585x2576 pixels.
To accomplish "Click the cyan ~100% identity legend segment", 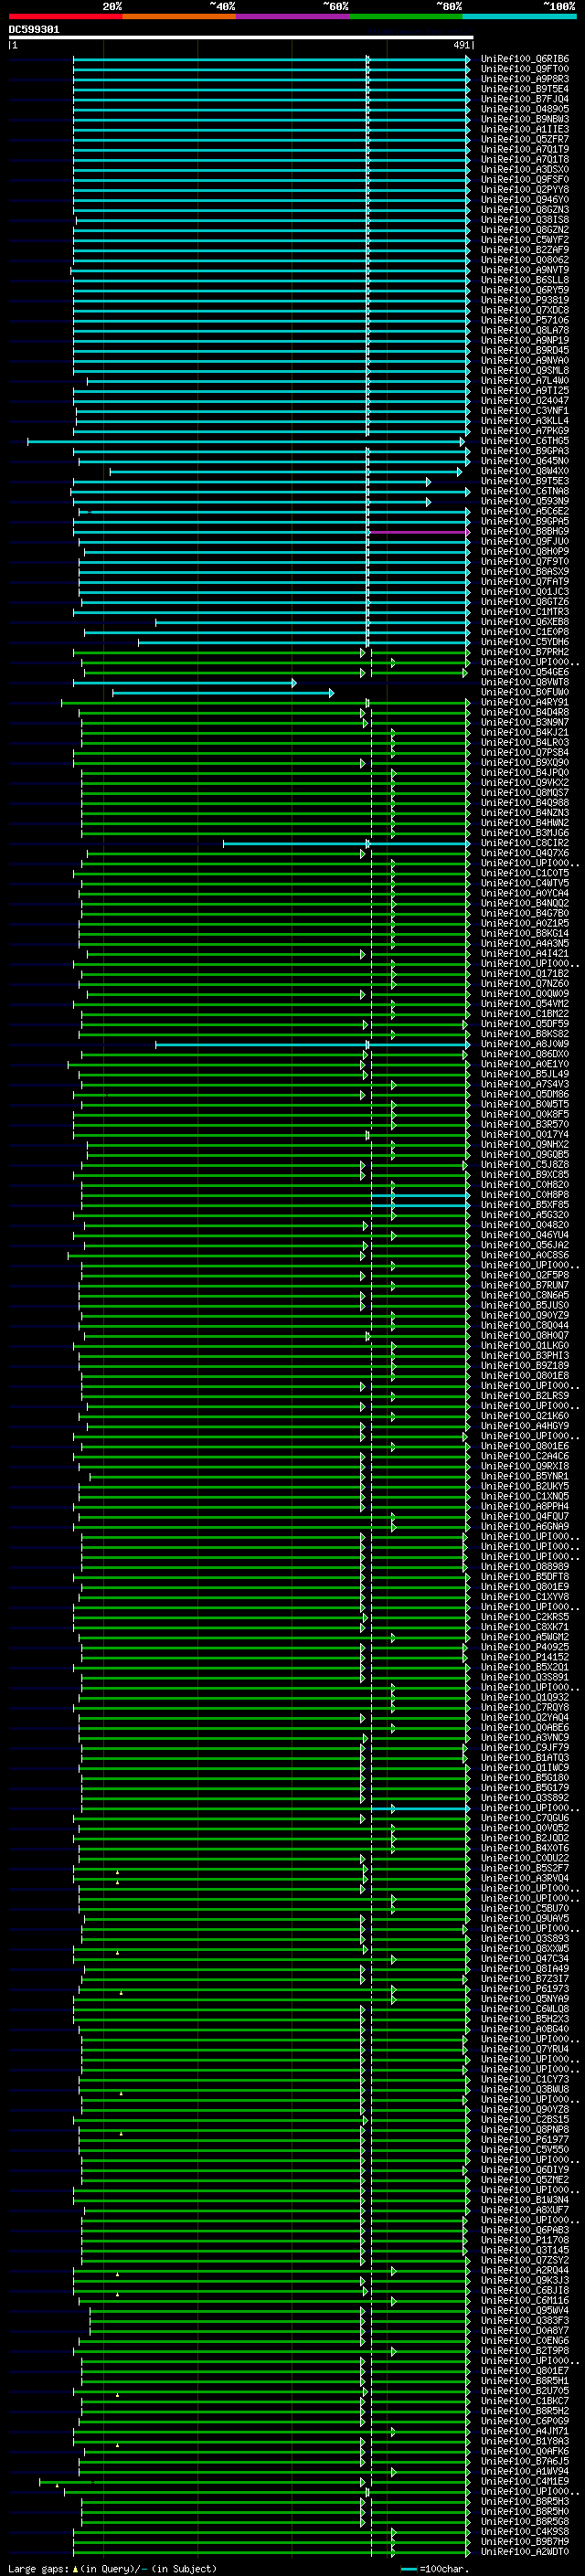I will [x=520, y=16].
